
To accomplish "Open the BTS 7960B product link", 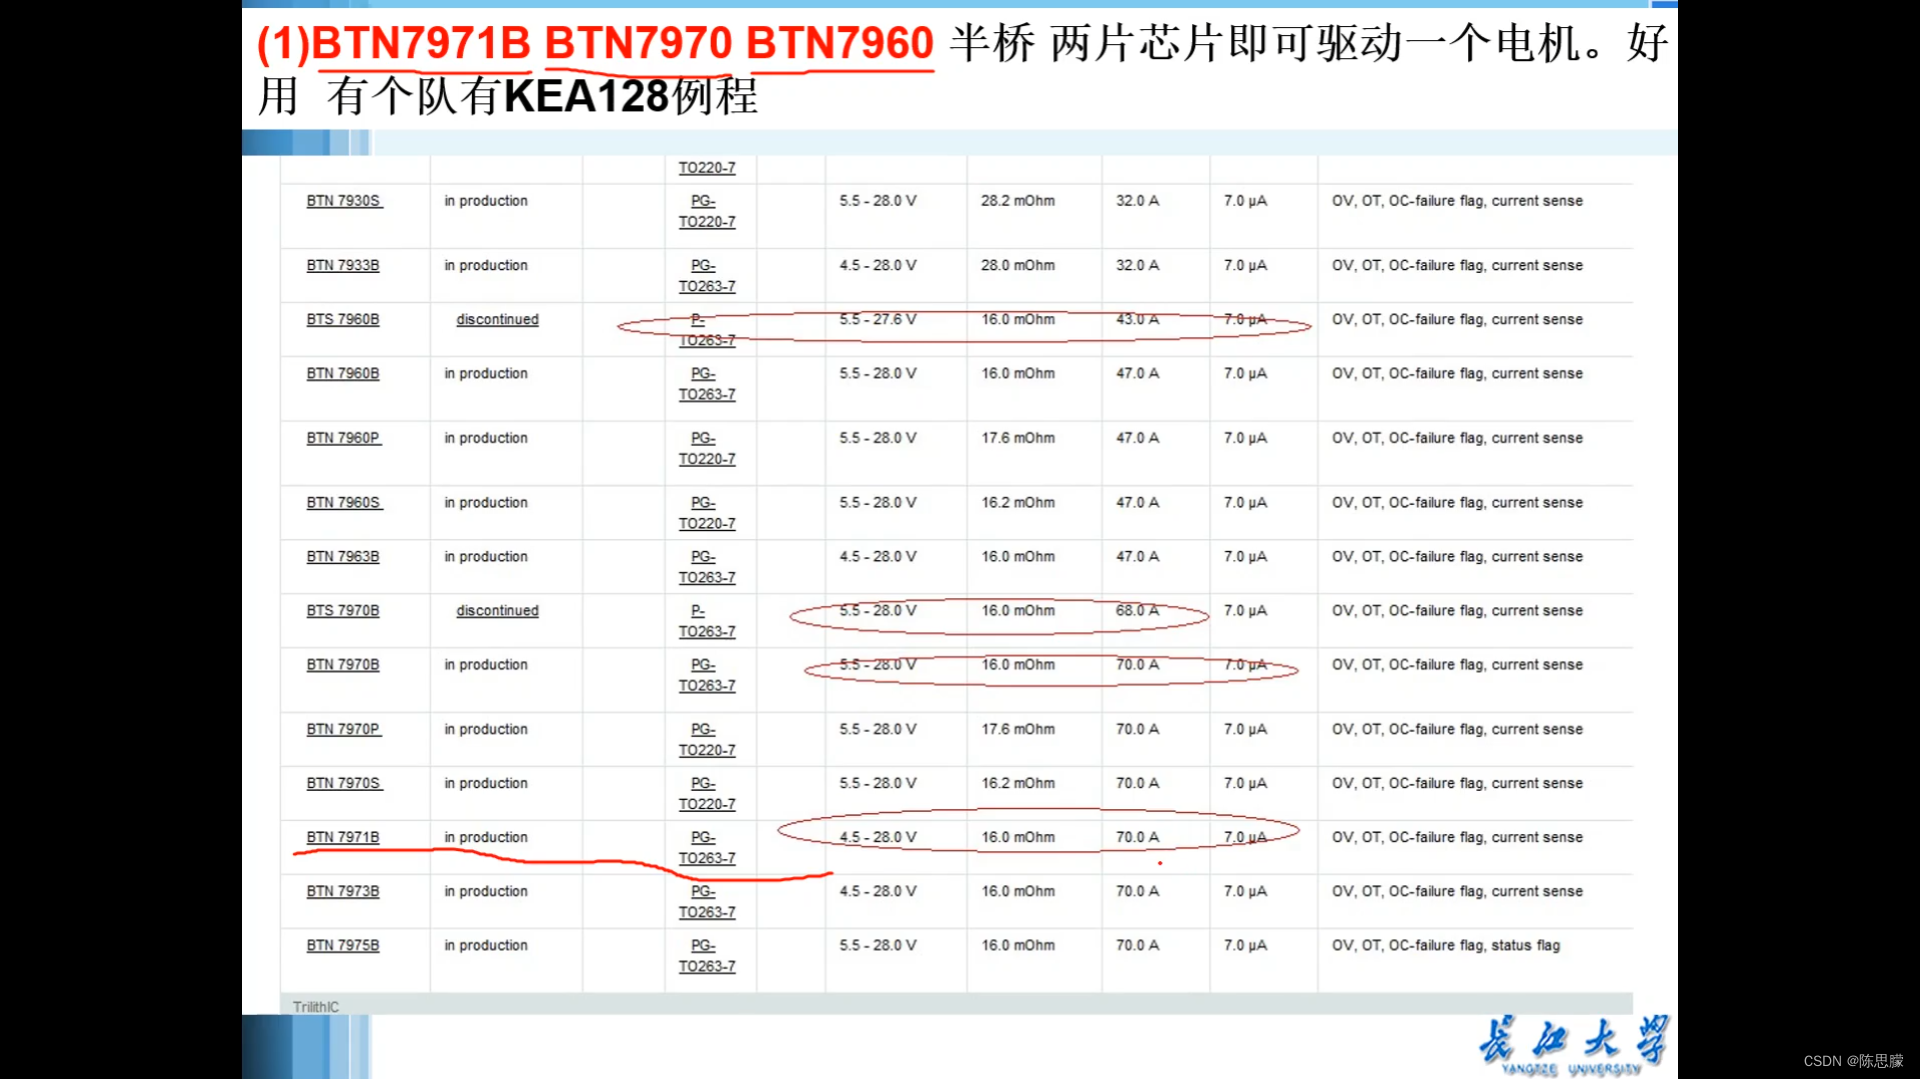I will click(x=343, y=319).
